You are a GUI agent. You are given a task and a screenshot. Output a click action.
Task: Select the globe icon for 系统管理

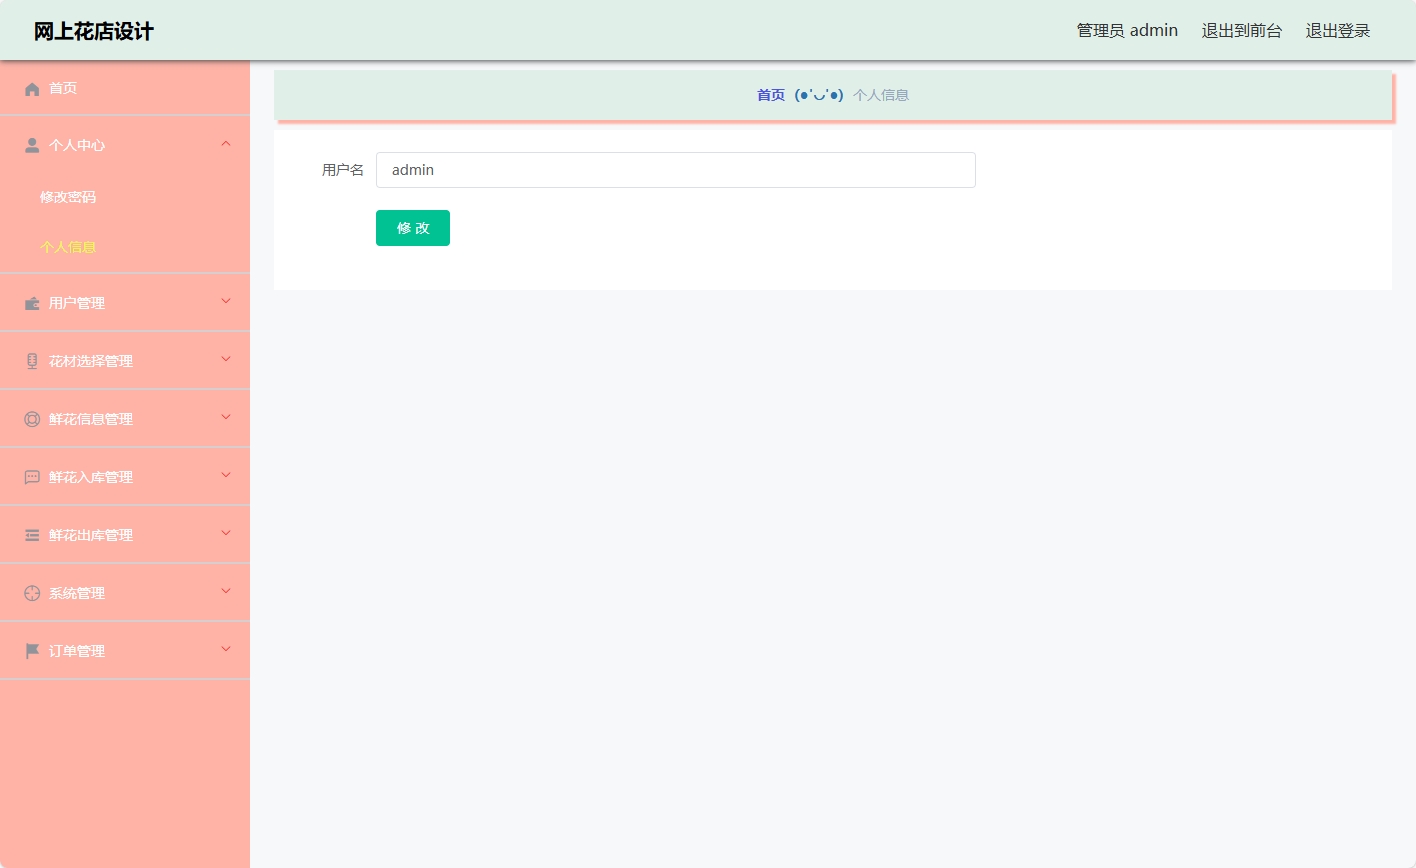(31, 592)
